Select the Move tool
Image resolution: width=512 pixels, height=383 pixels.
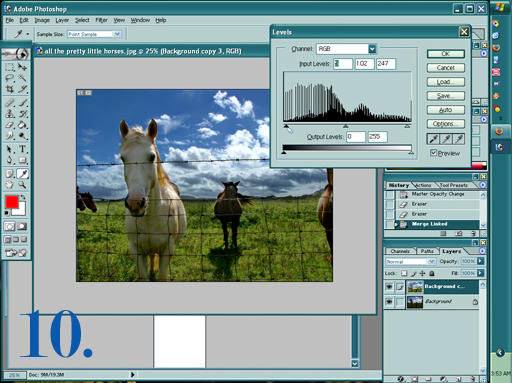pyautogui.click(x=22, y=67)
